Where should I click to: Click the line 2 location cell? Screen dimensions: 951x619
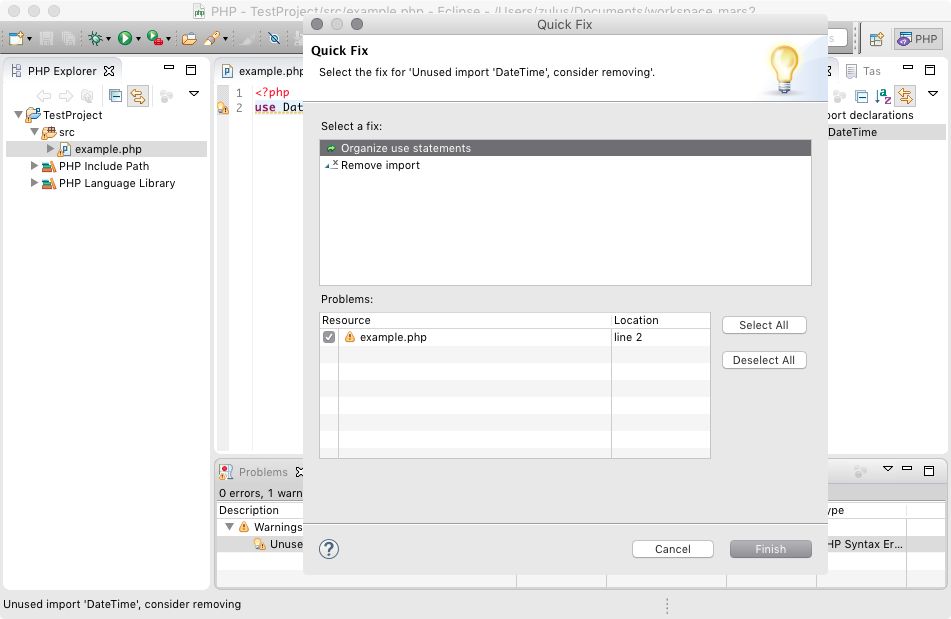tap(660, 337)
